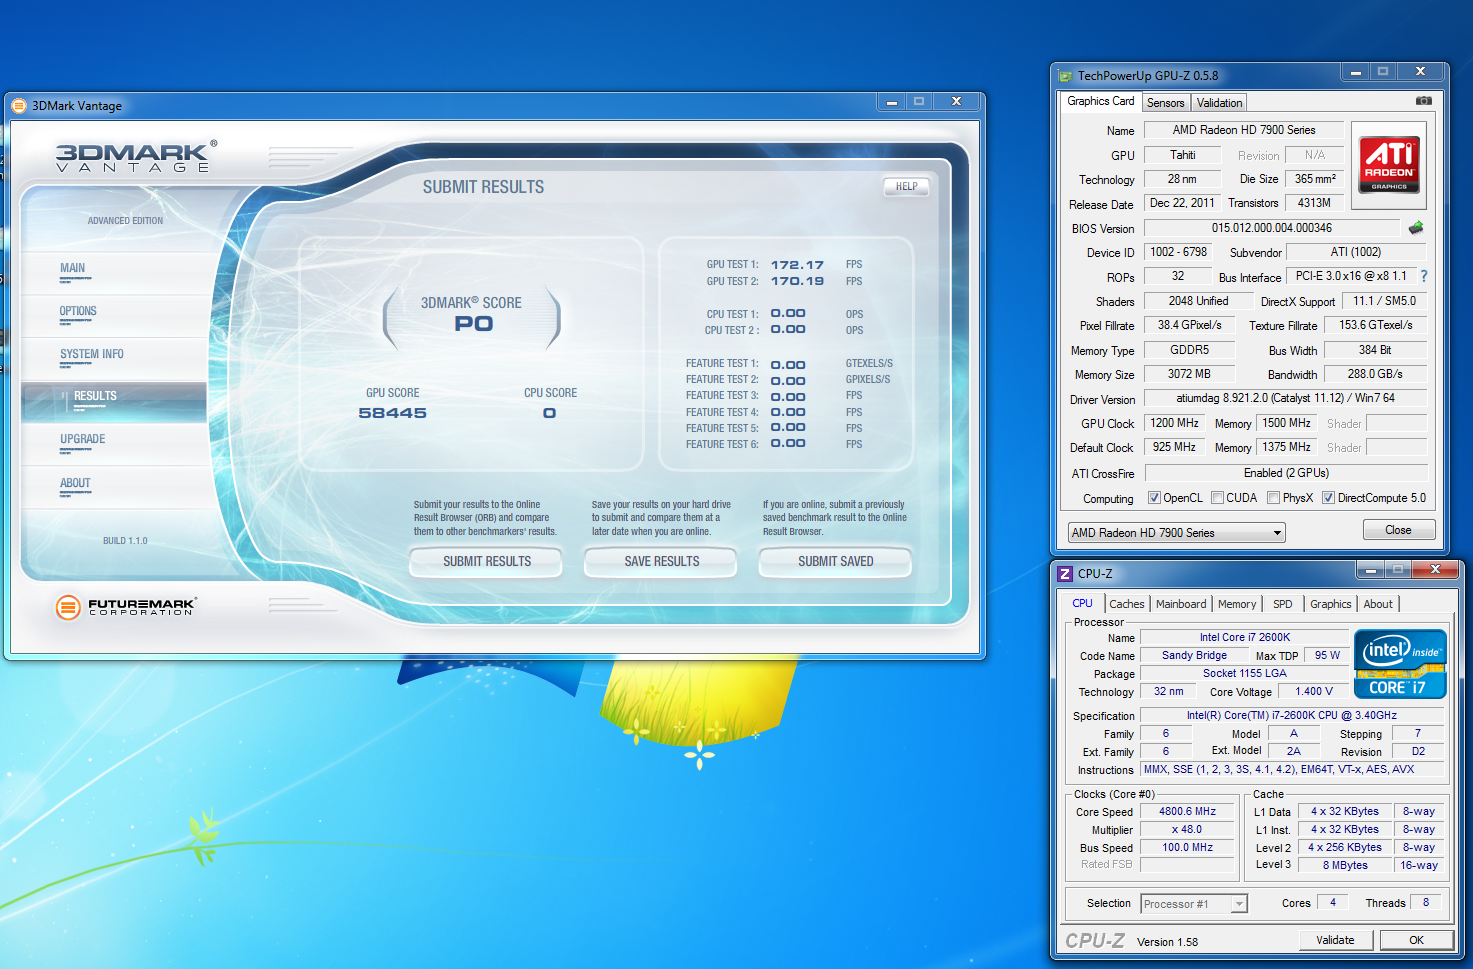Switch to the Validation tab in GPU-Z
The width and height of the screenshot is (1473, 969).
pos(1219,103)
